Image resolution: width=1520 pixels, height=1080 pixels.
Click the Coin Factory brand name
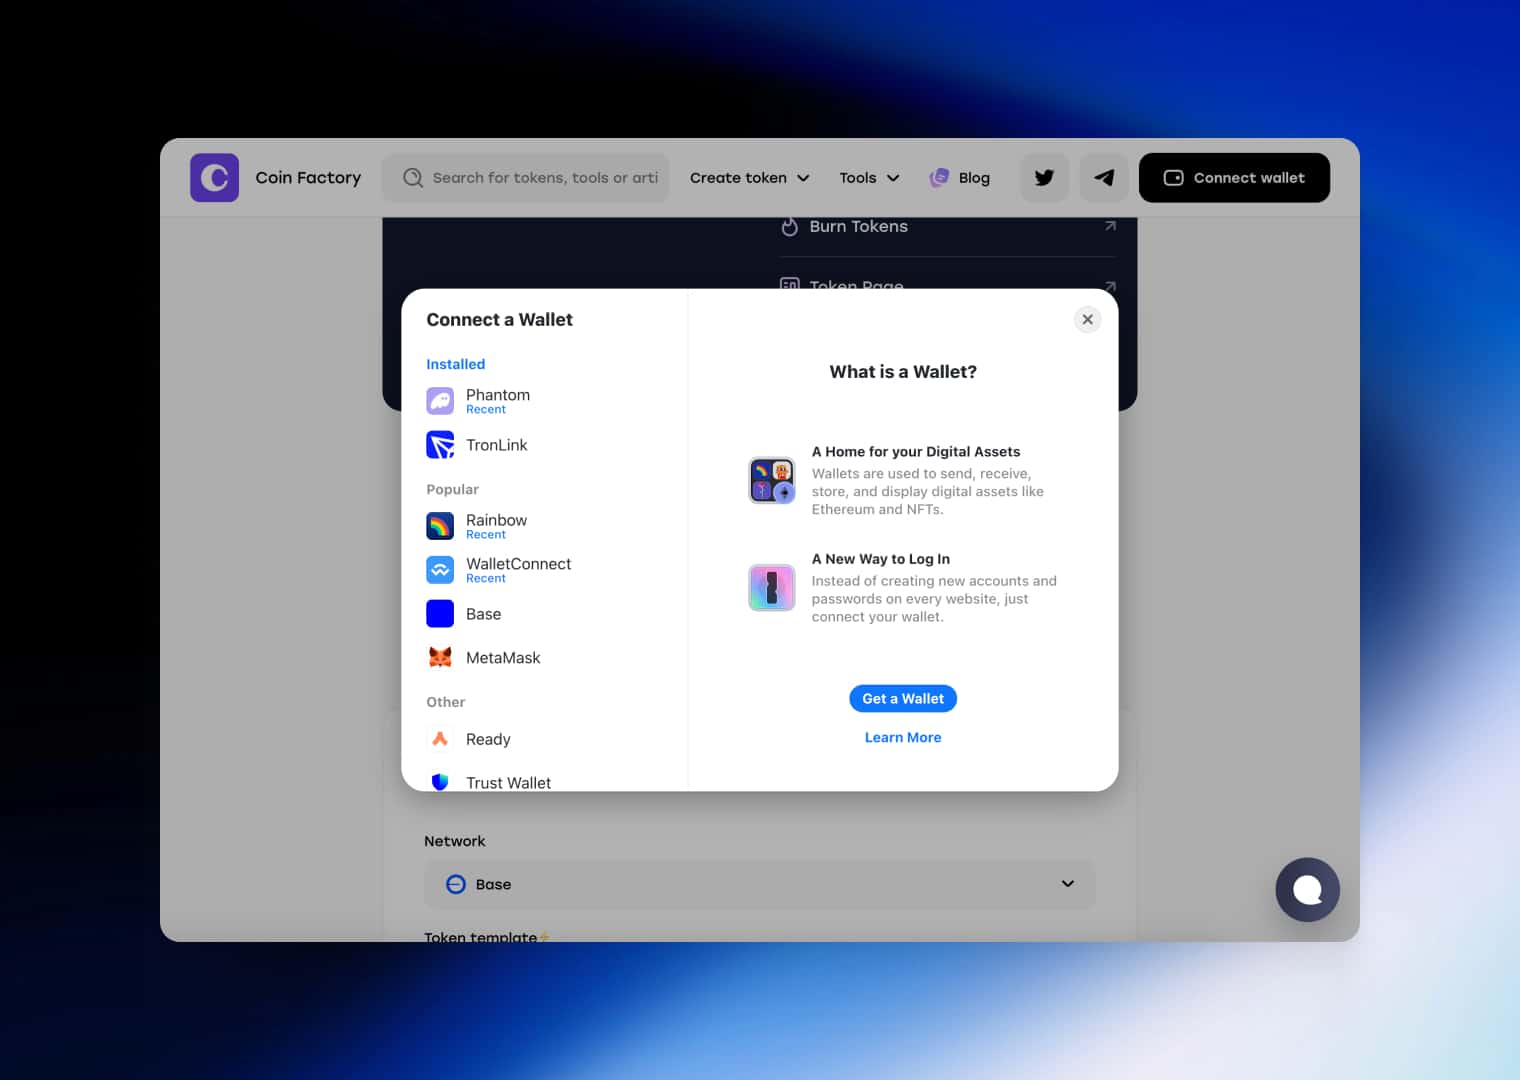(308, 178)
